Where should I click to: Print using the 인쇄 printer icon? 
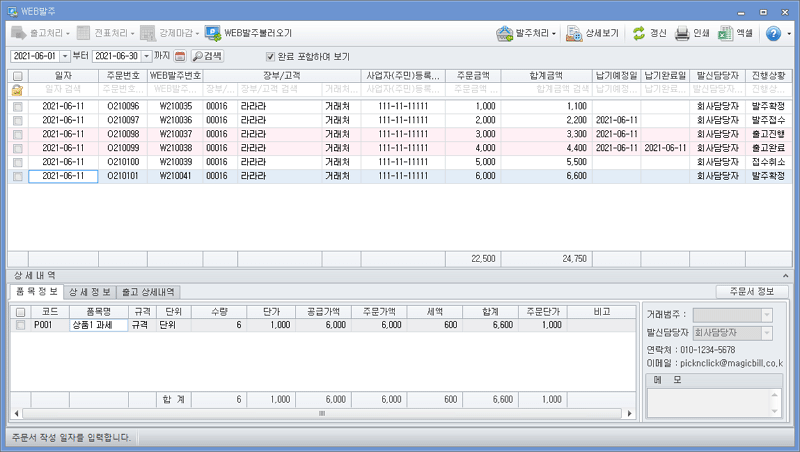[x=682, y=33]
